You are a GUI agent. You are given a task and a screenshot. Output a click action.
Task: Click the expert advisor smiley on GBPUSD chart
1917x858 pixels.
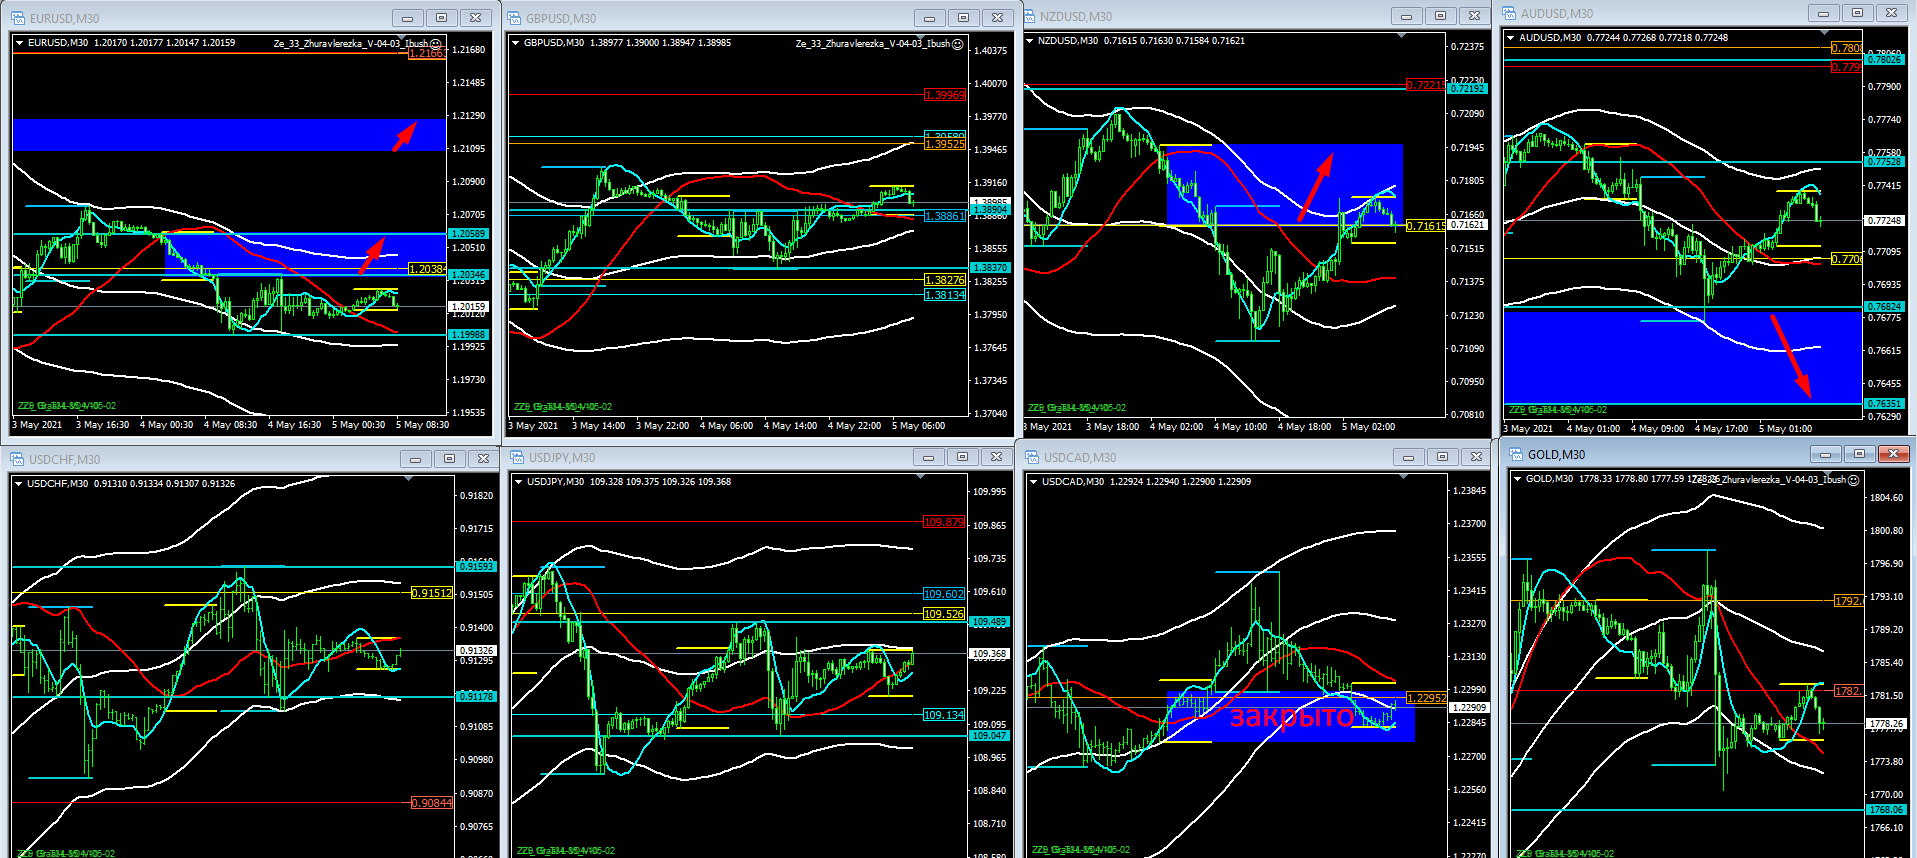click(x=957, y=44)
